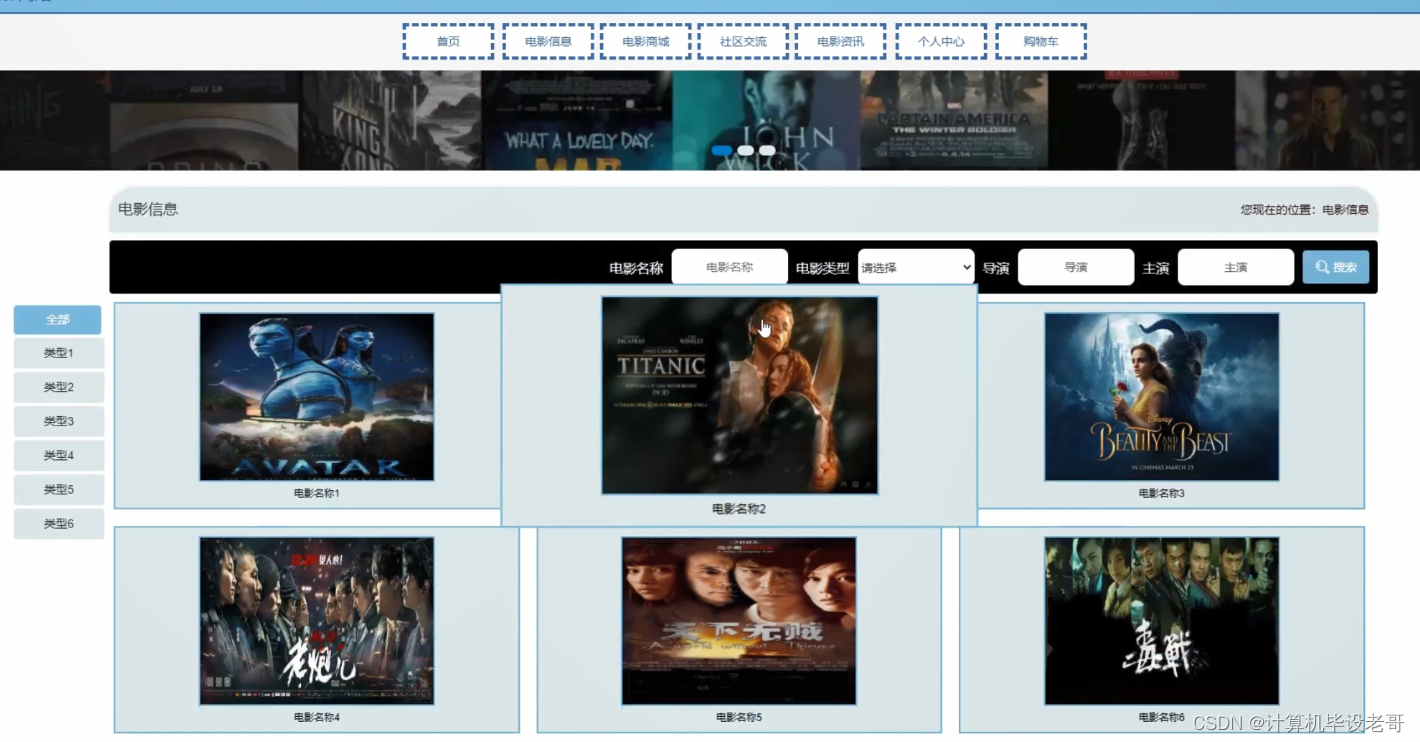Open the Titanic movie poster

[x=740, y=395]
